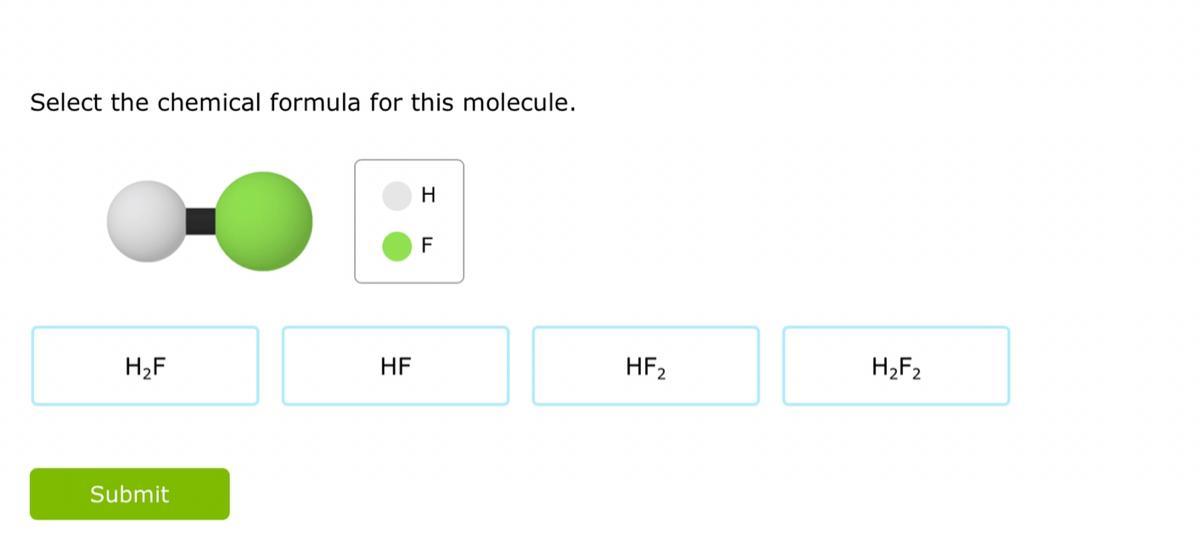This screenshot has width=1200, height=535.
Task: Click the black bond between the atoms
Action: [x=200, y=221]
